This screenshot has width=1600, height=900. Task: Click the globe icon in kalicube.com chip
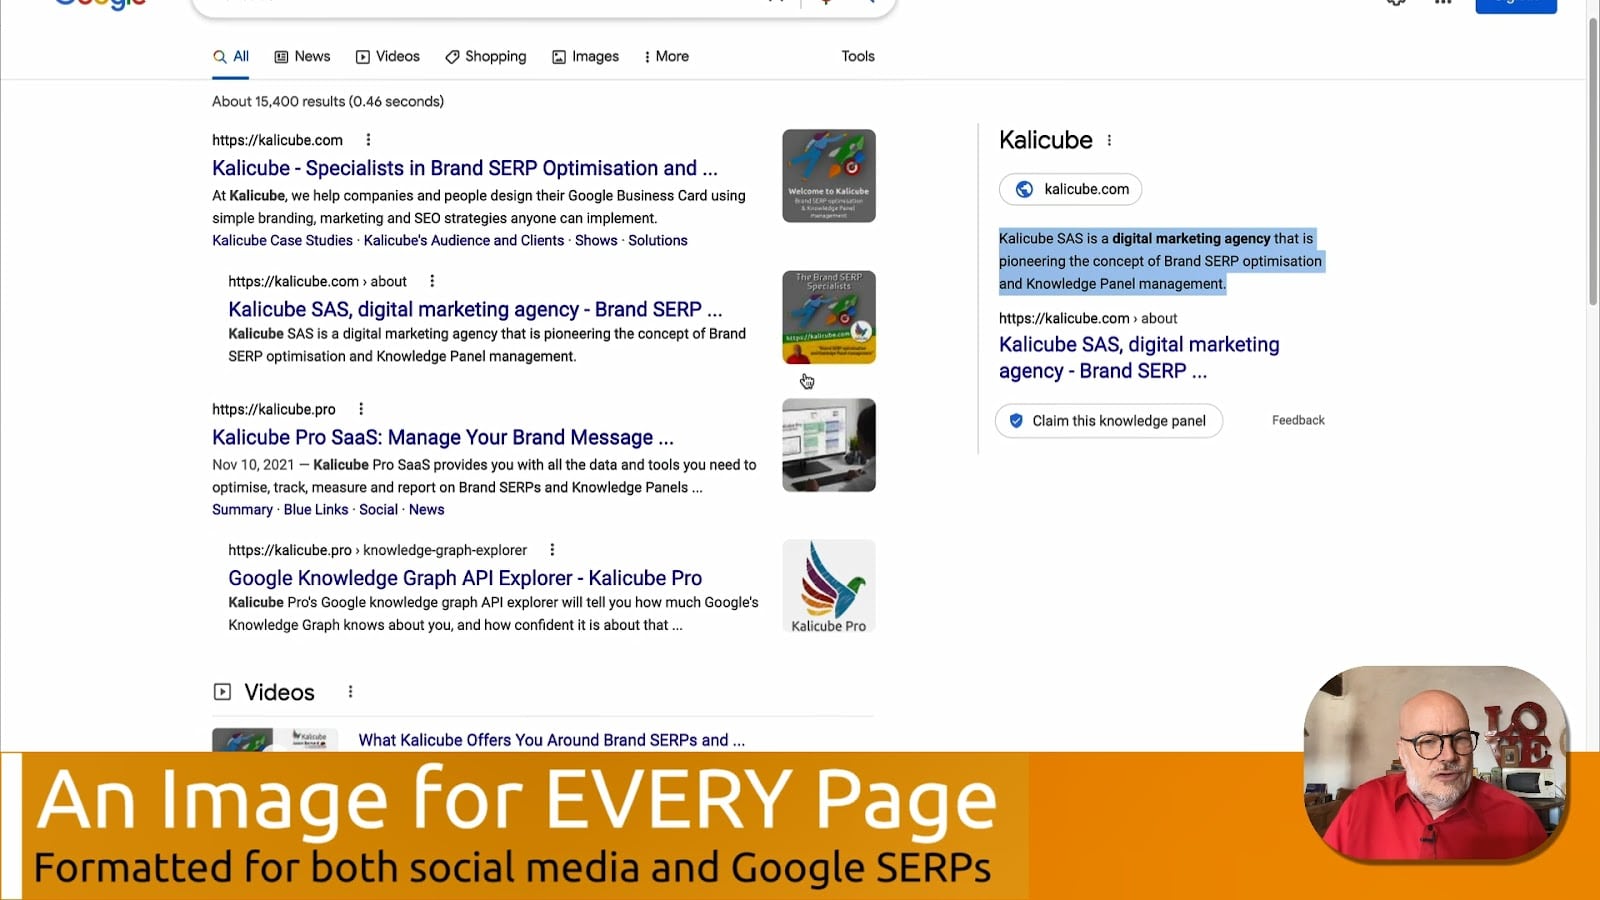[1024, 189]
